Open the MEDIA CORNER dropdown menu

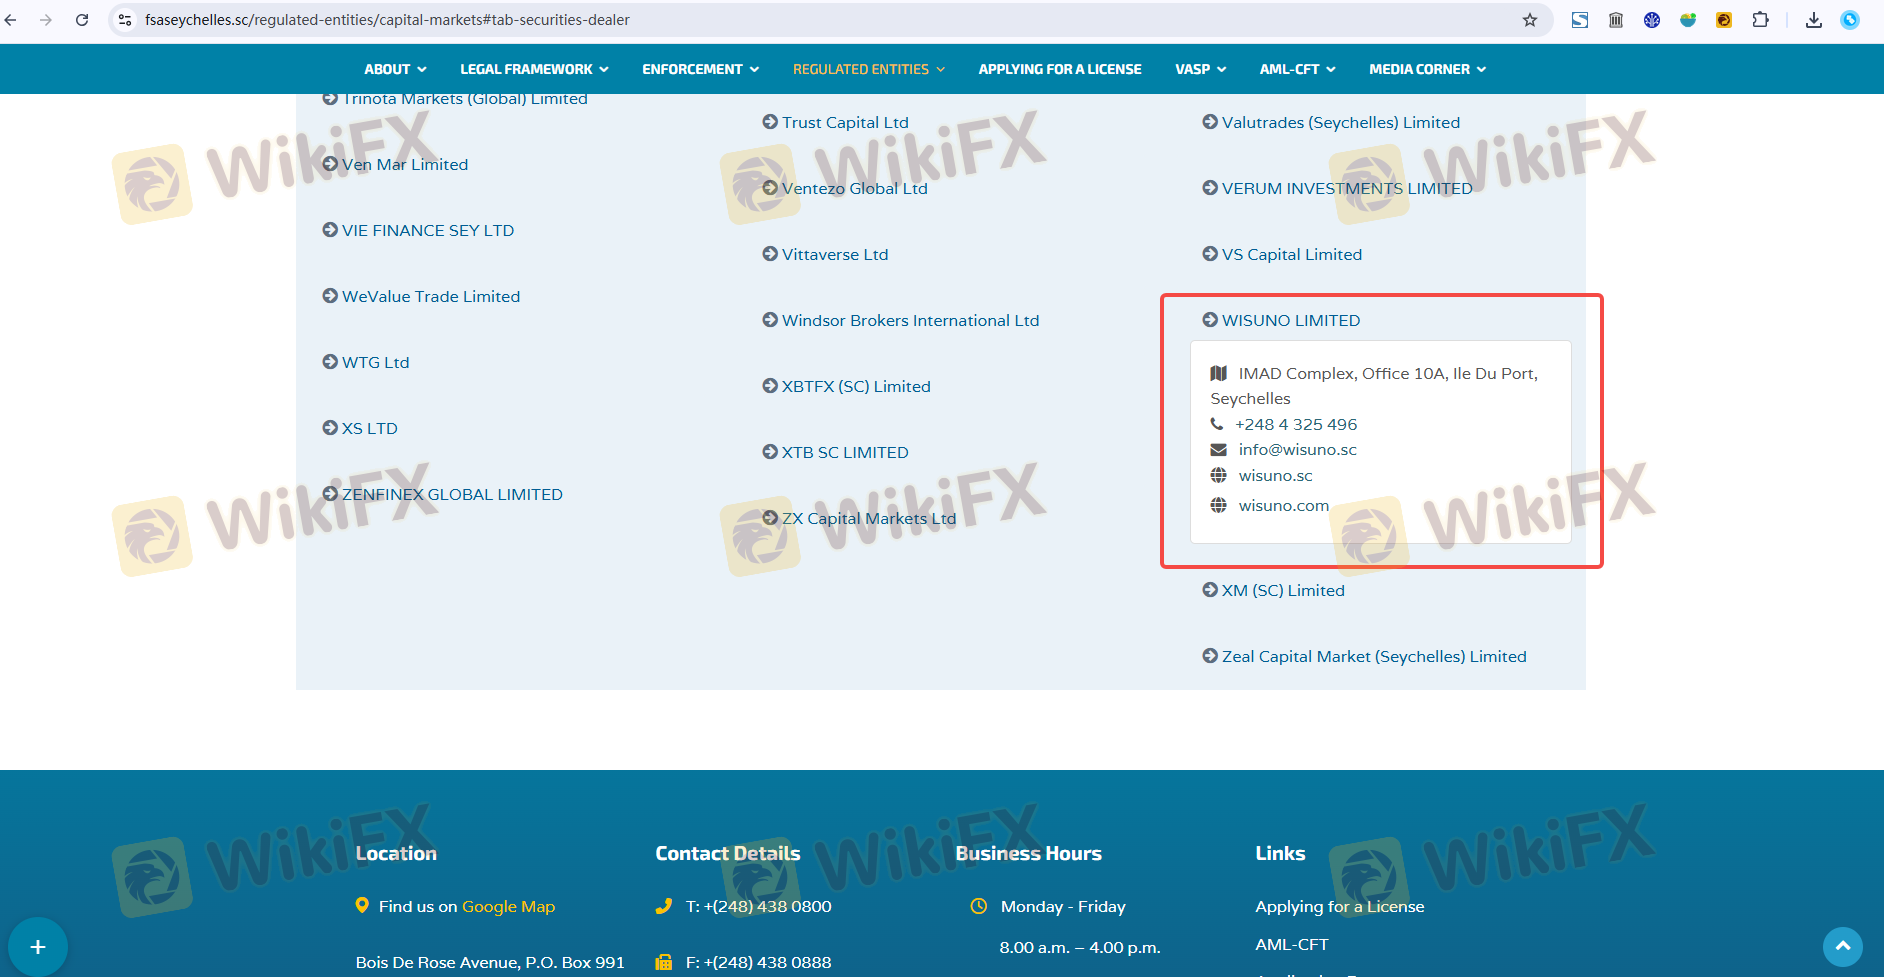[x=1427, y=69]
